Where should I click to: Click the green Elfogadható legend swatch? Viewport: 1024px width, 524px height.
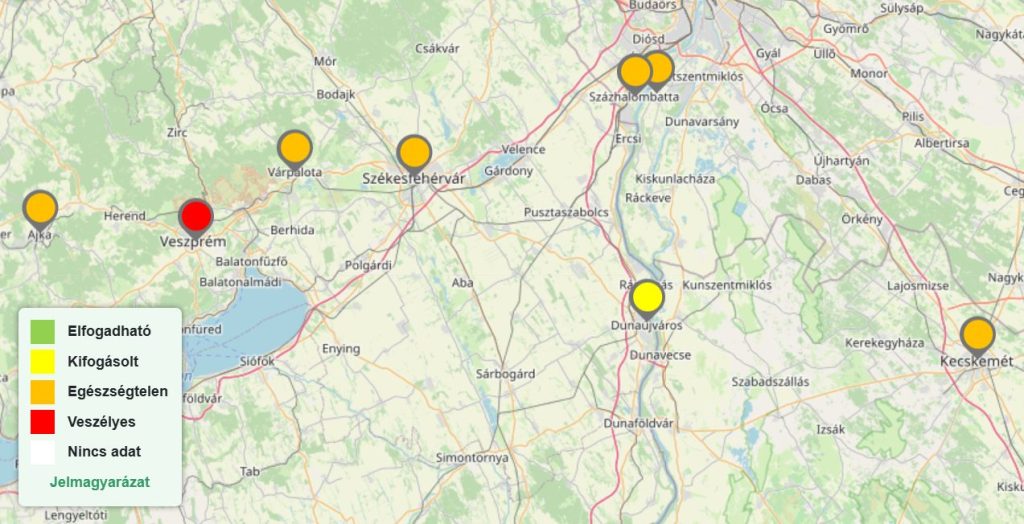[x=42, y=330]
